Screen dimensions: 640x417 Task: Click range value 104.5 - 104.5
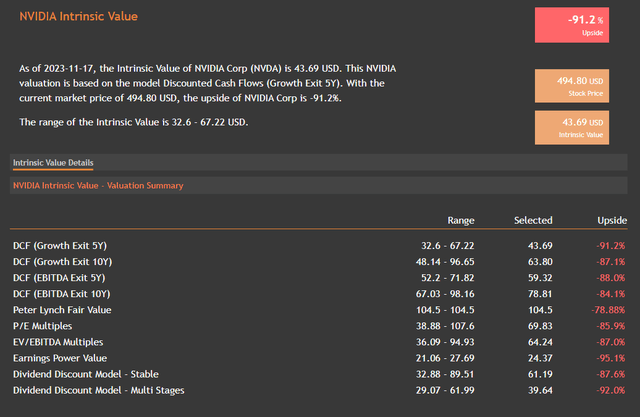point(445,310)
